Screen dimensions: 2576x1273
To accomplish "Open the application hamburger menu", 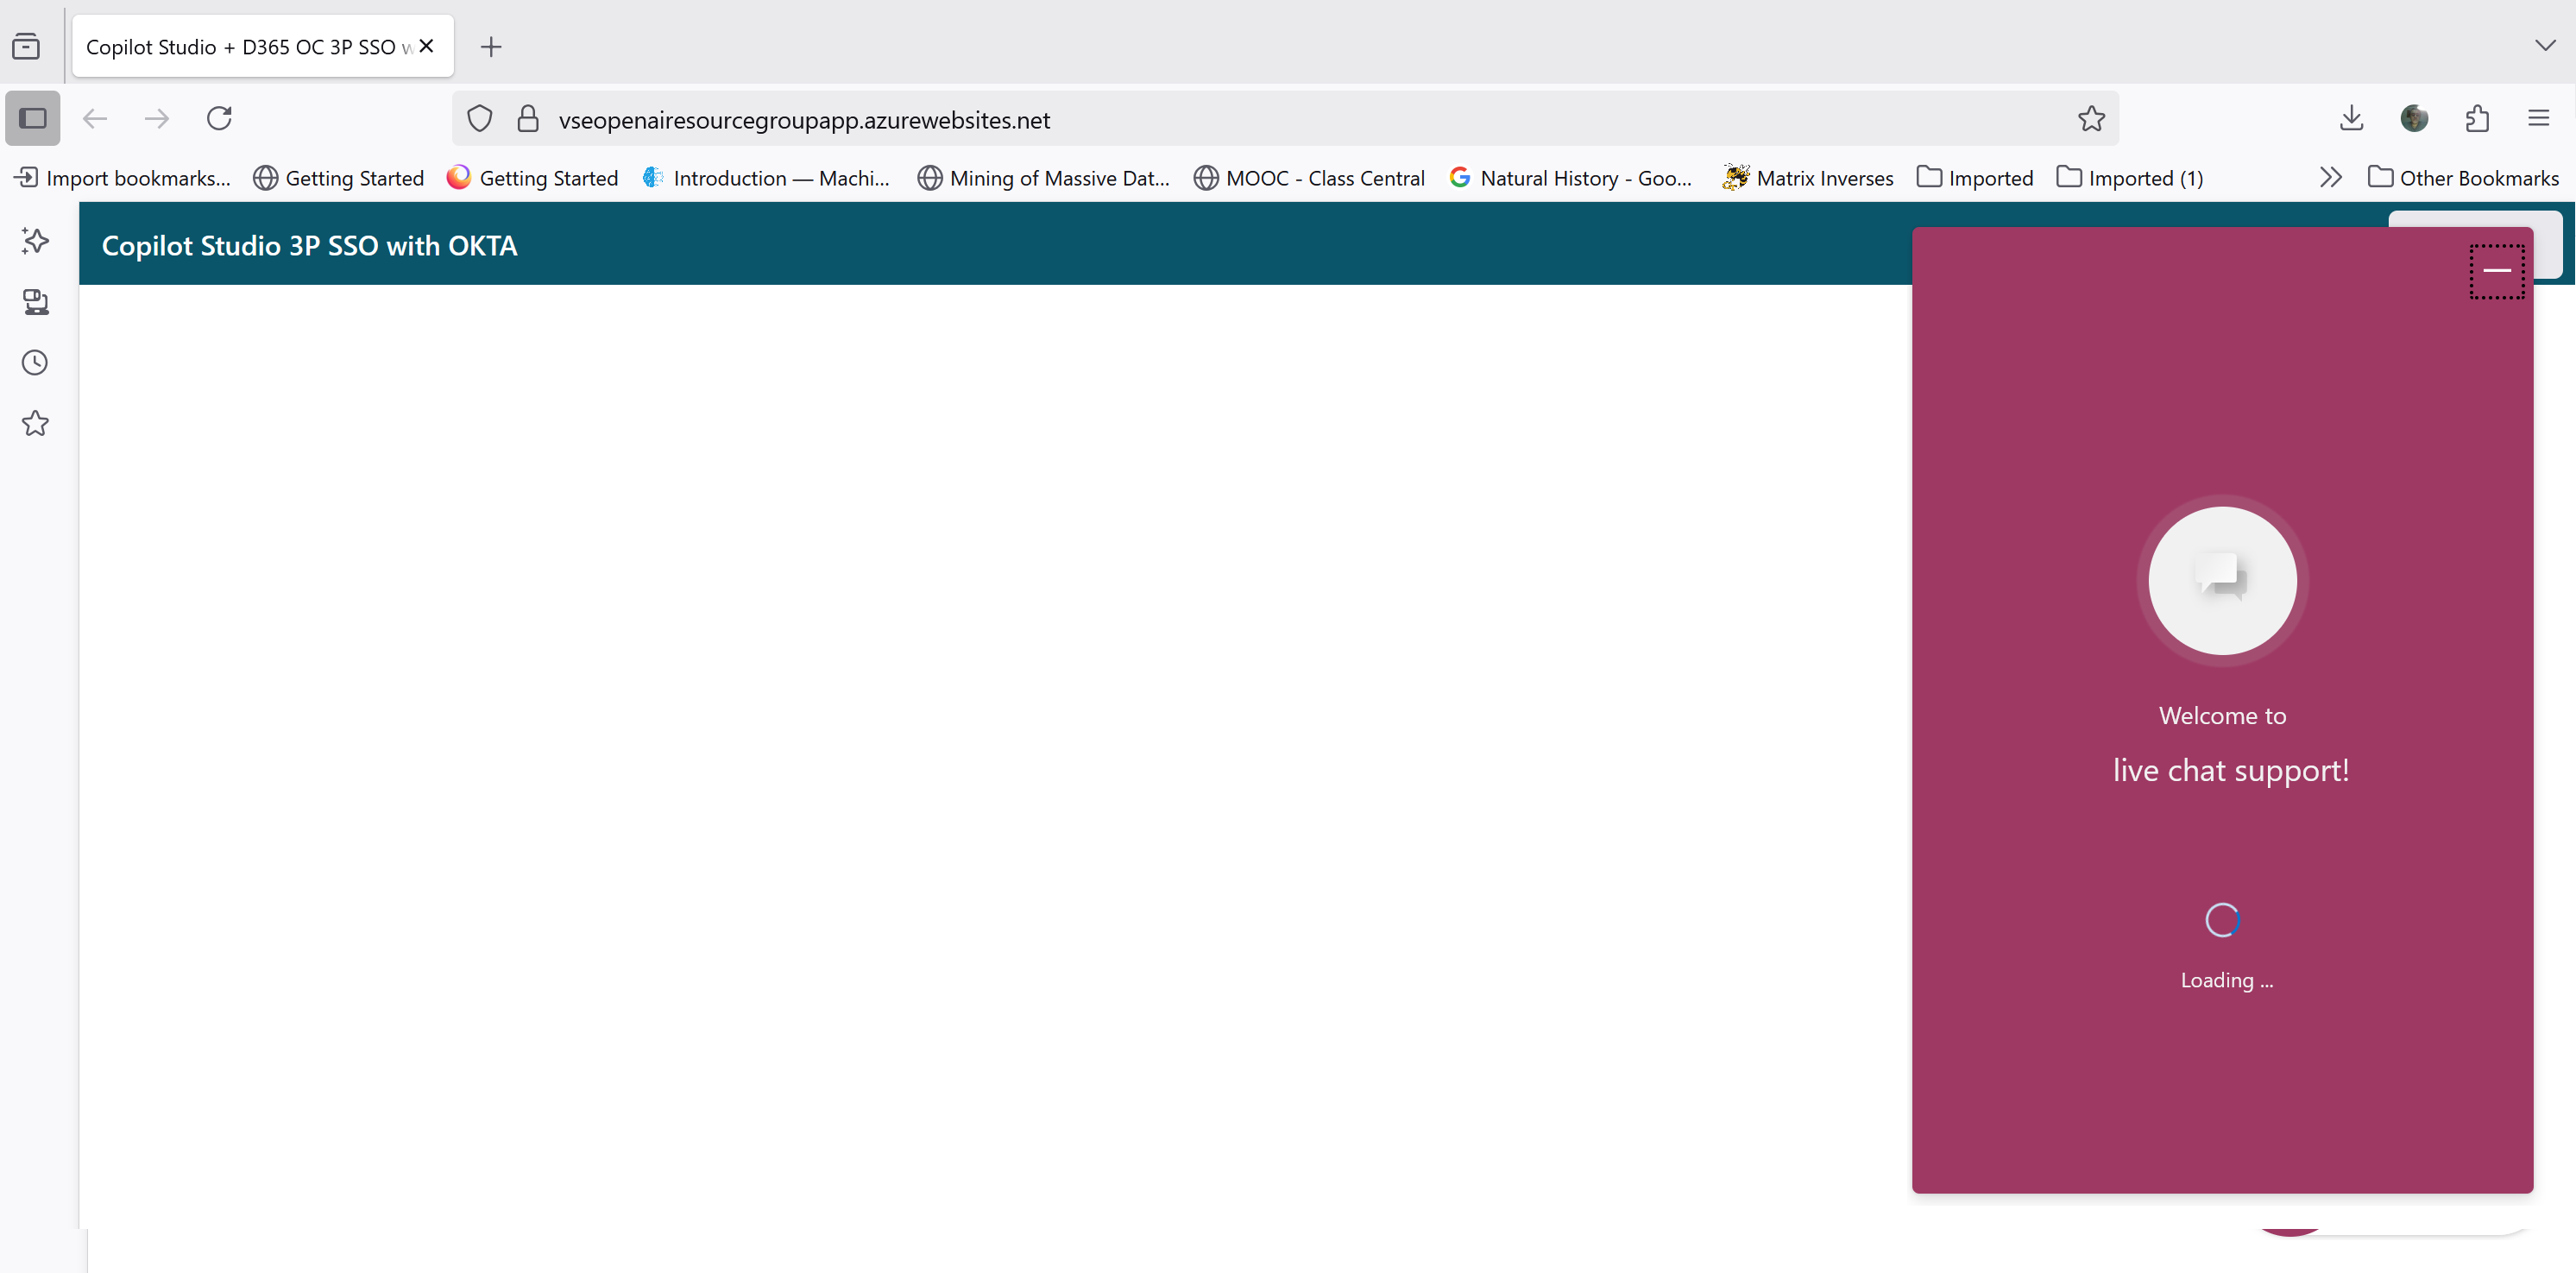I will 2539,119.
